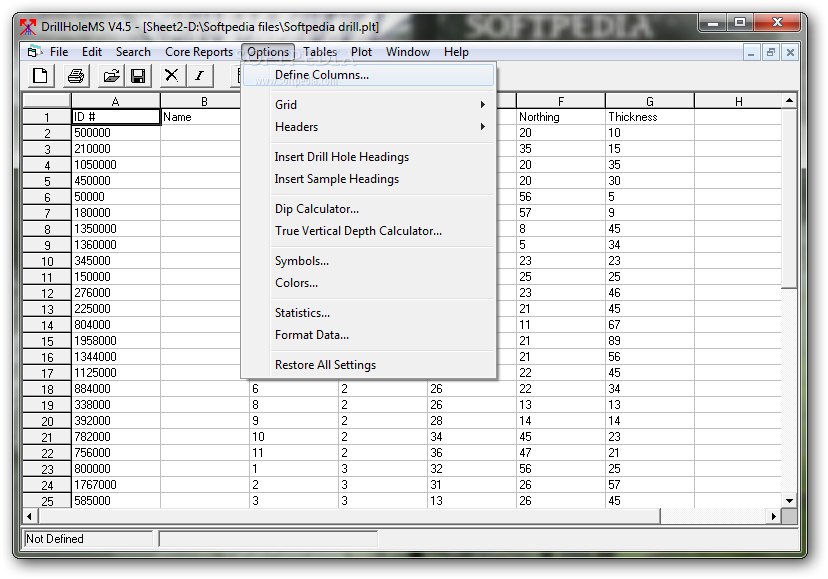Click the document icon left of File
Viewport: 828px width, 579px height.
(35, 52)
